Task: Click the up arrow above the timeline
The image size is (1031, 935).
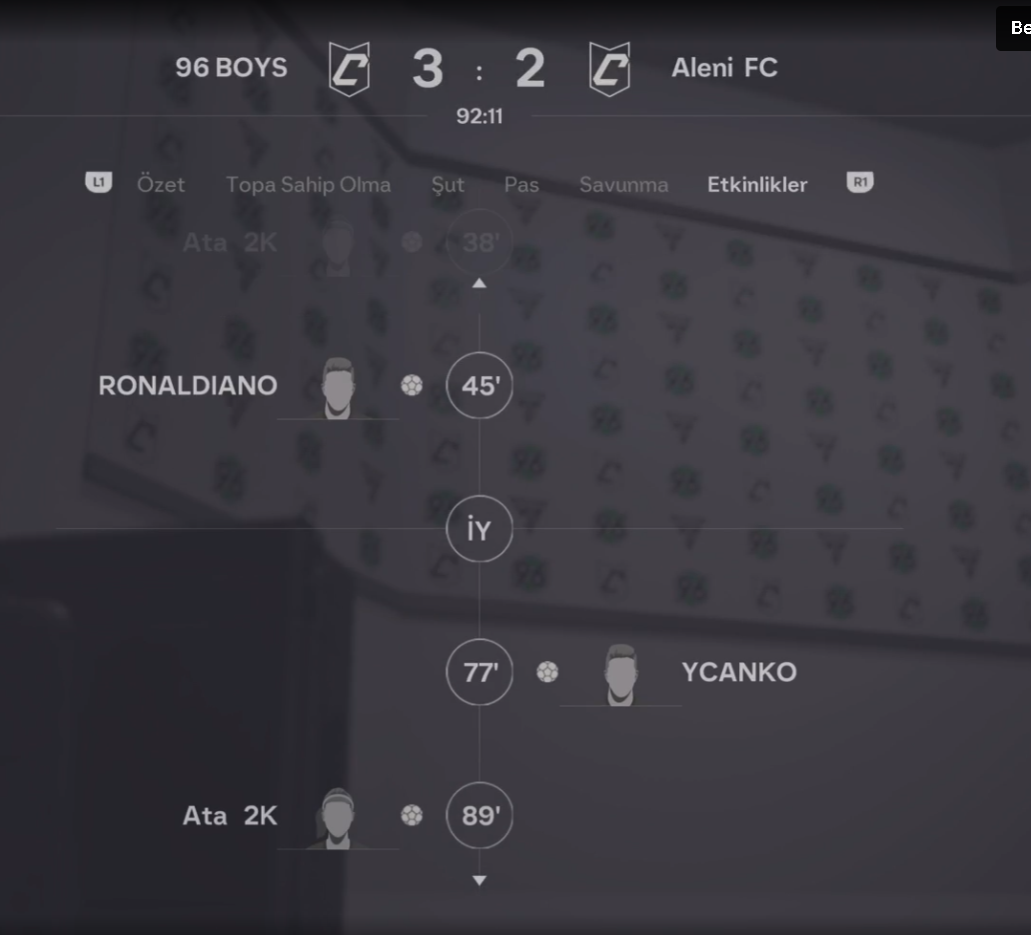Action: point(479,283)
